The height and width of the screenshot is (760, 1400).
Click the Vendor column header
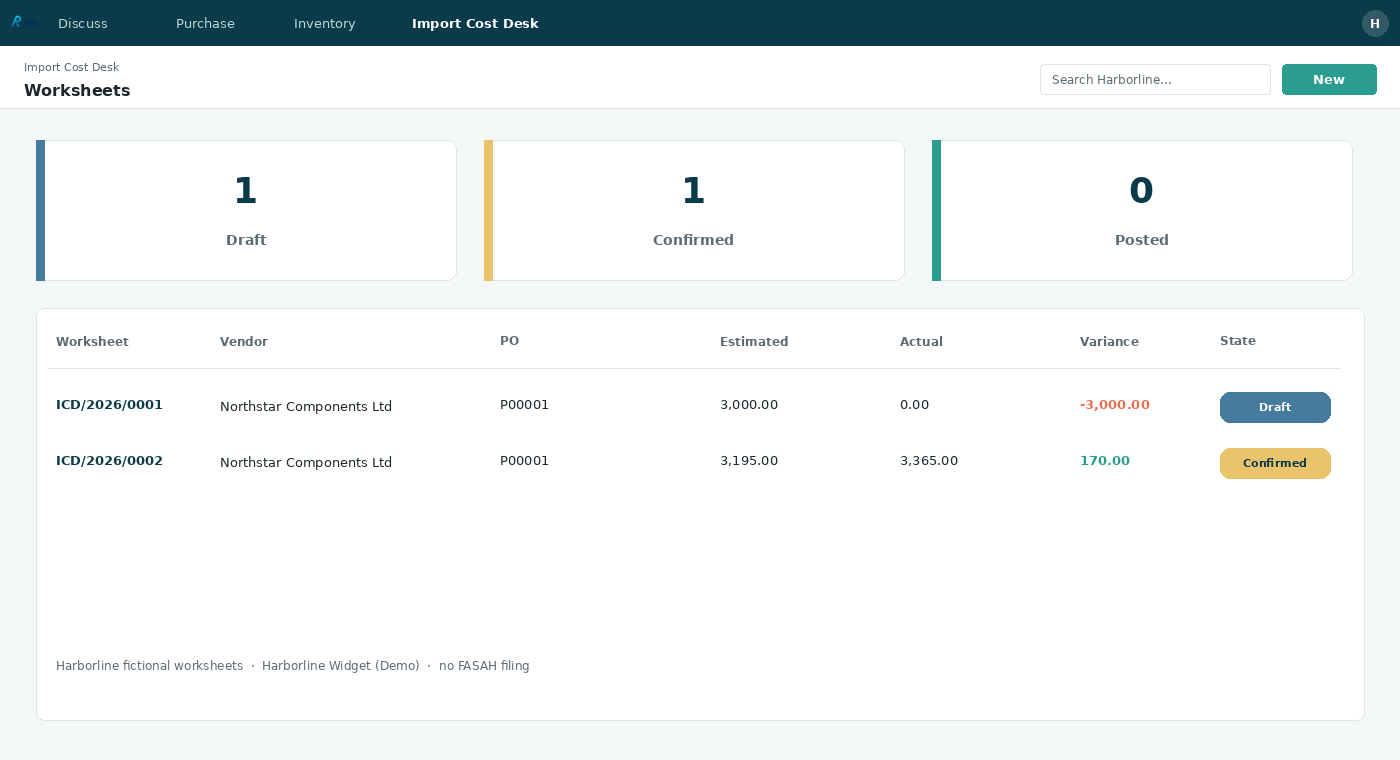[244, 341]
